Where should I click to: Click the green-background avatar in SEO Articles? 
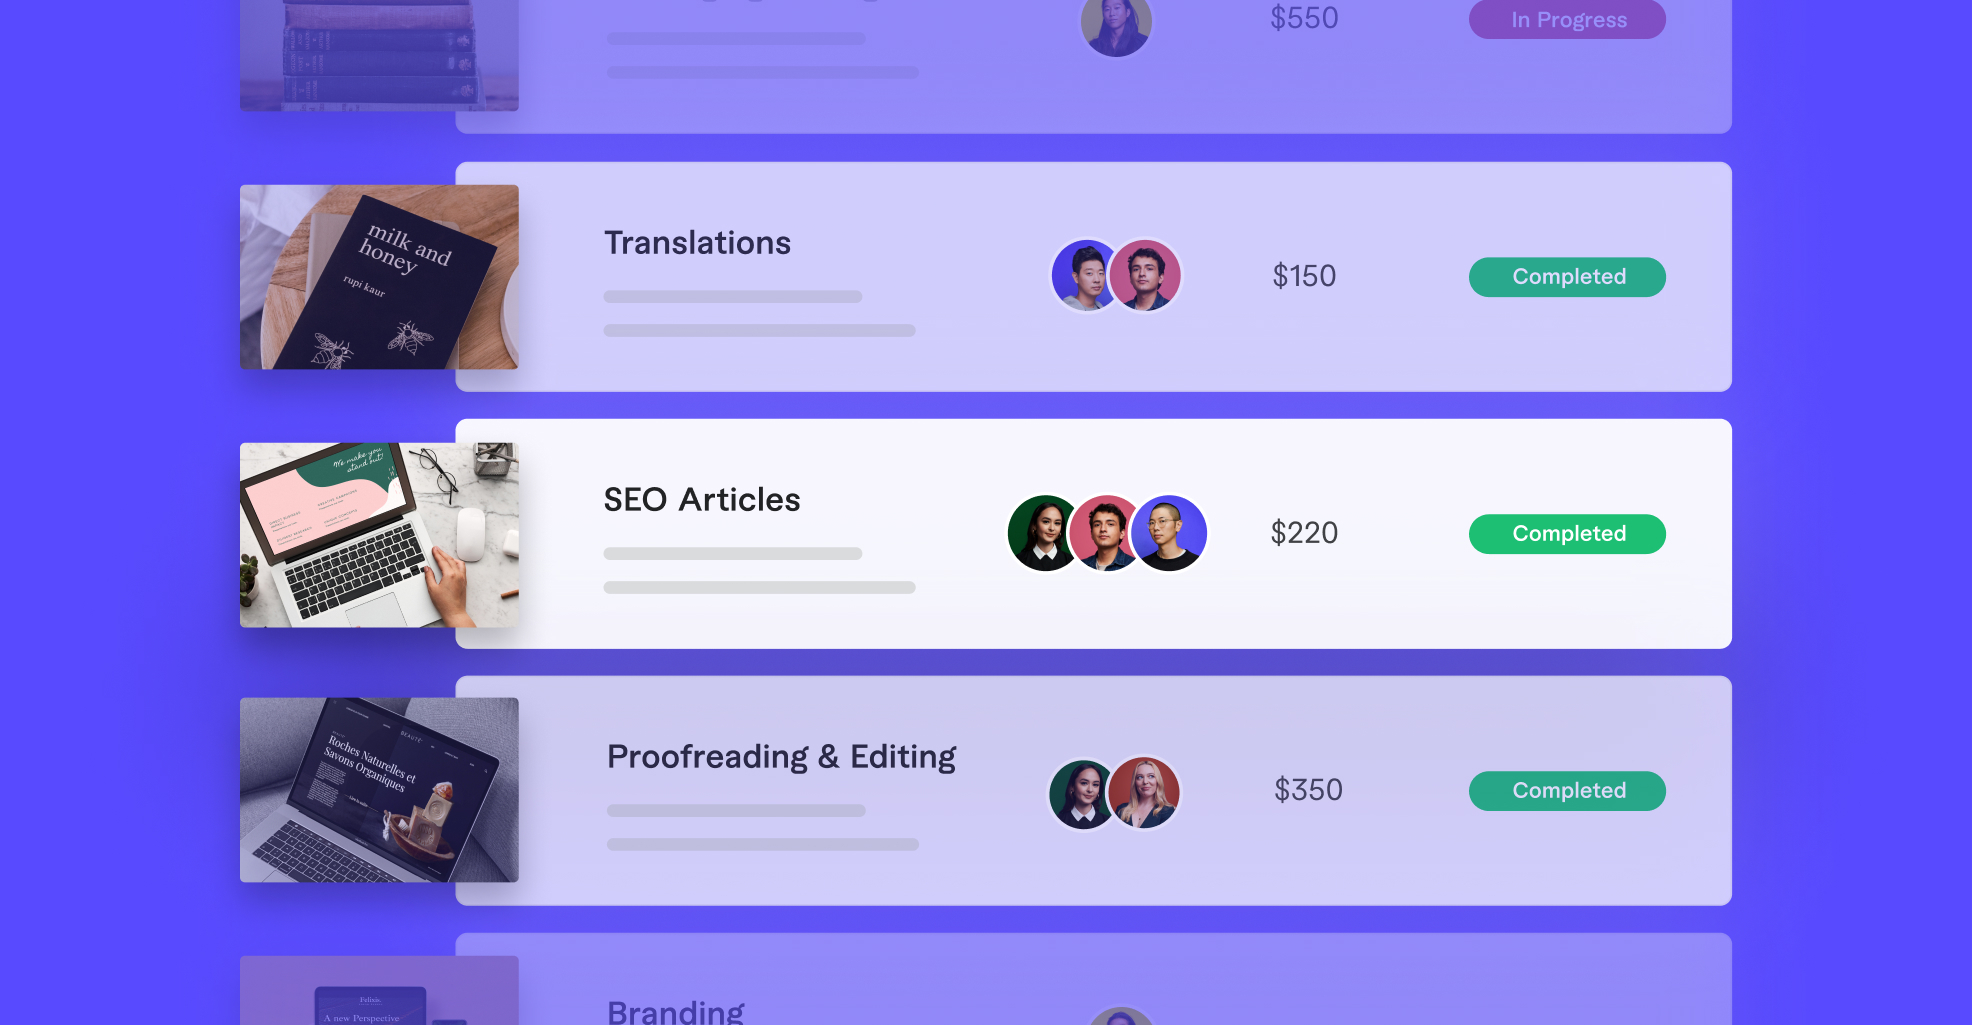coord(1043,533)
